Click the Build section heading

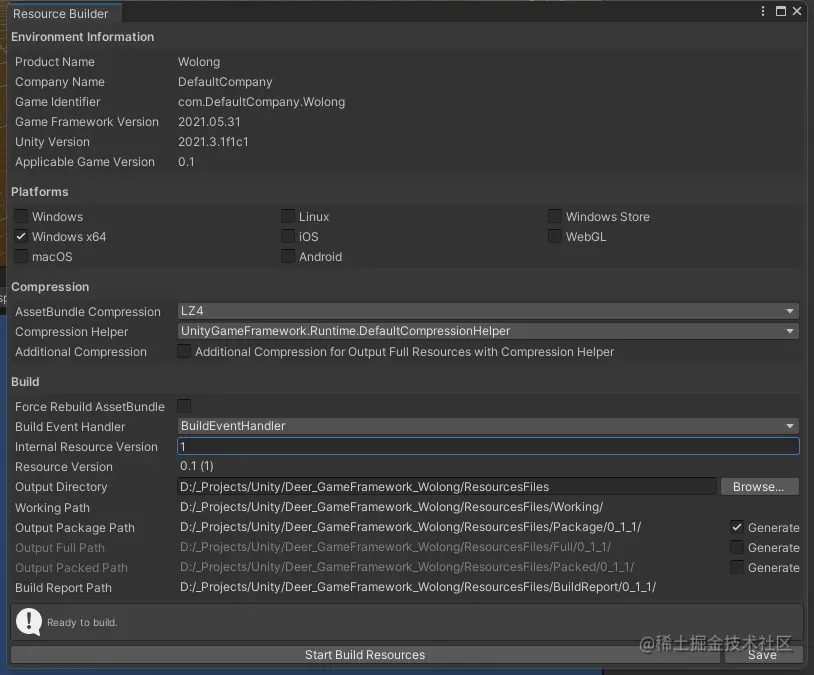[25, 382]
